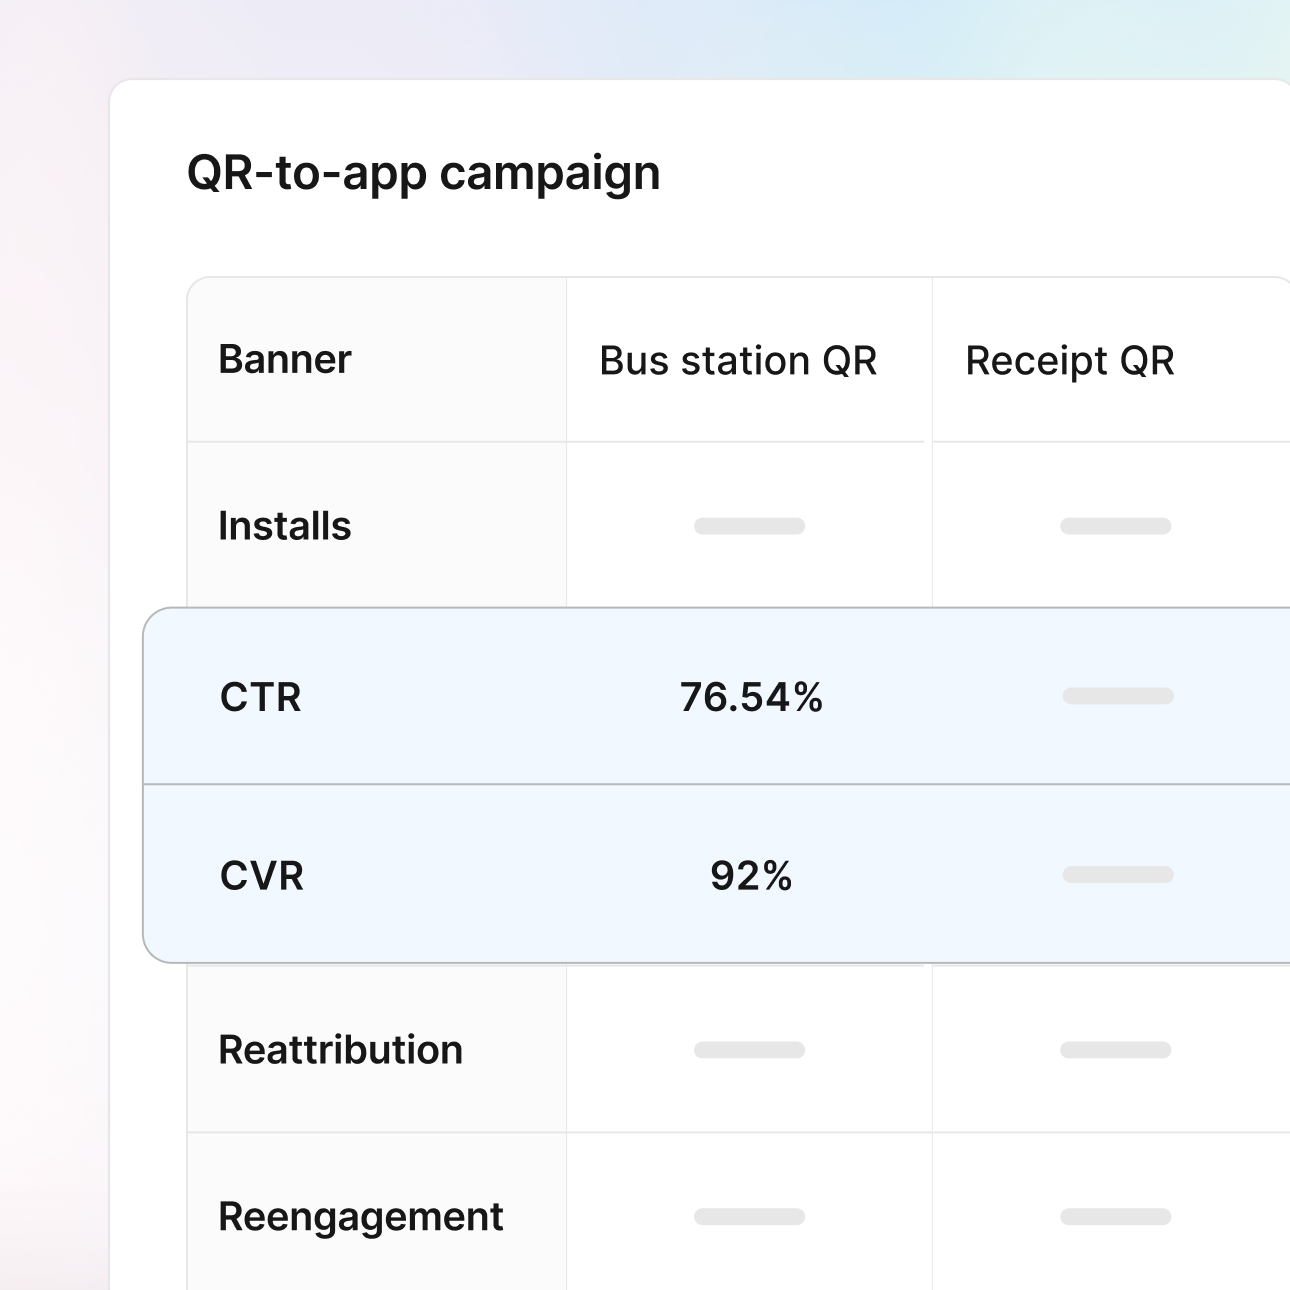This screenshot has width=1290, height=1290.
Task: Select the highlighted CTR row
Action: click(640, 697)
